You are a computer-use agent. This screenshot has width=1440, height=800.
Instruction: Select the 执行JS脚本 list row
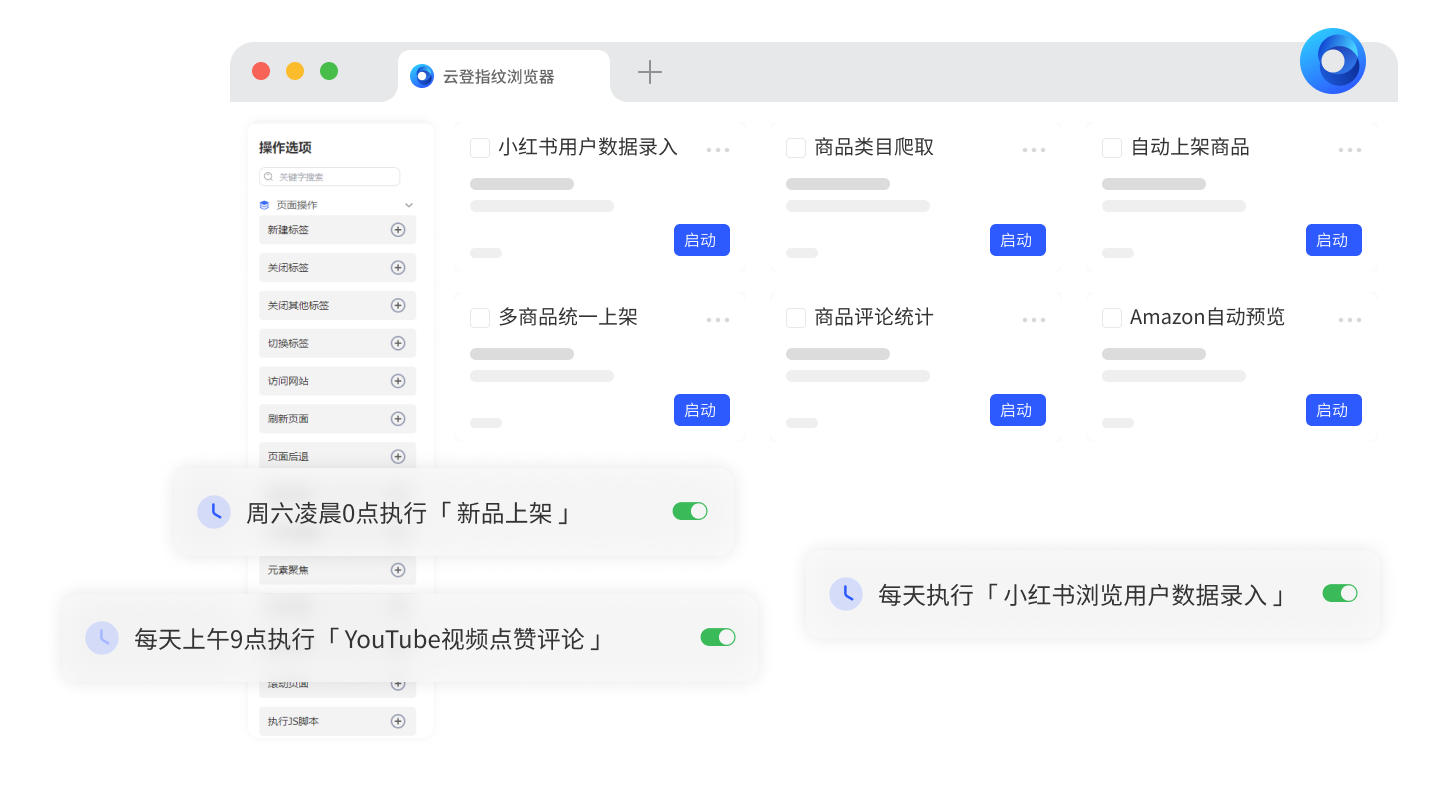337,721
